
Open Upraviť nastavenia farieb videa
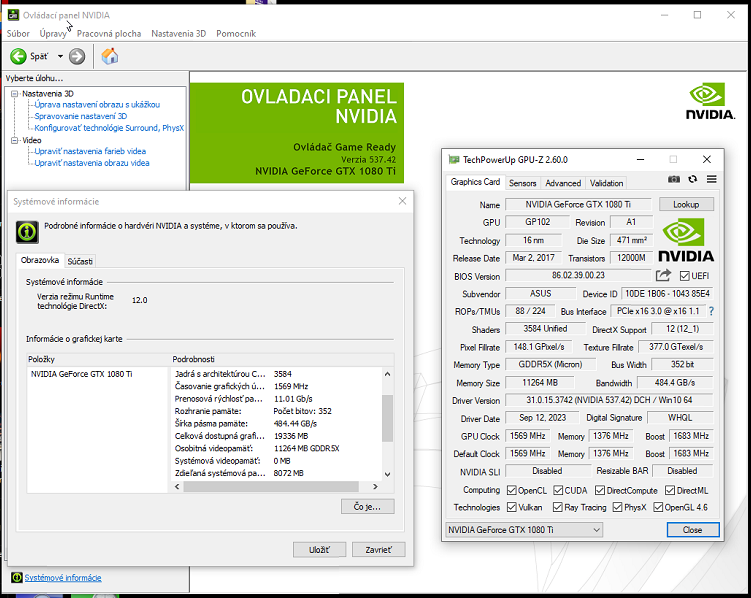point(90,151)
